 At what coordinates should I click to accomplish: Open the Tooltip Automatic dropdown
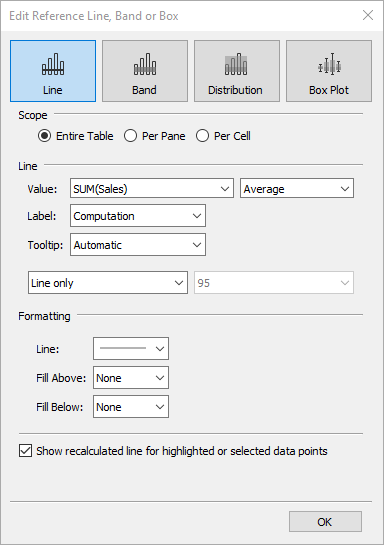(138, 245)
